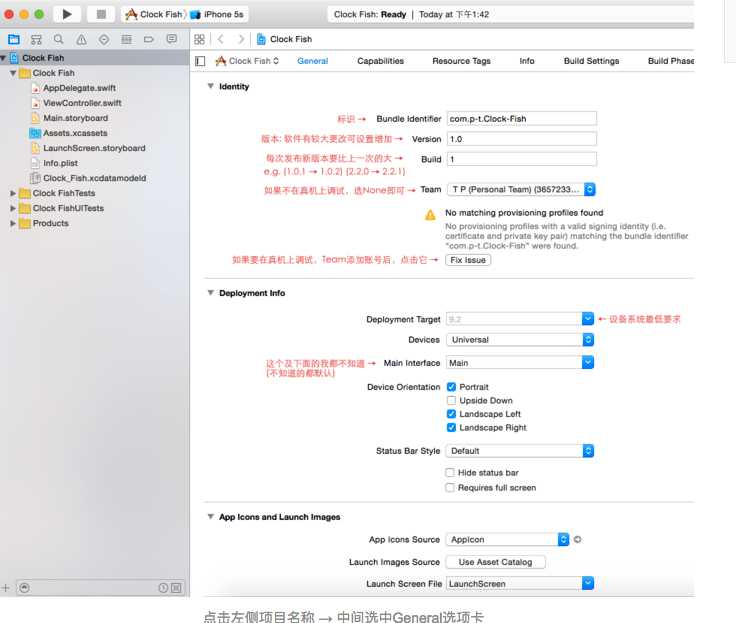Image resolution: width=736 pixels, height=623 pixels.
Task: Select Assets.xcassets in navigator
Action: tap(75, 133)
